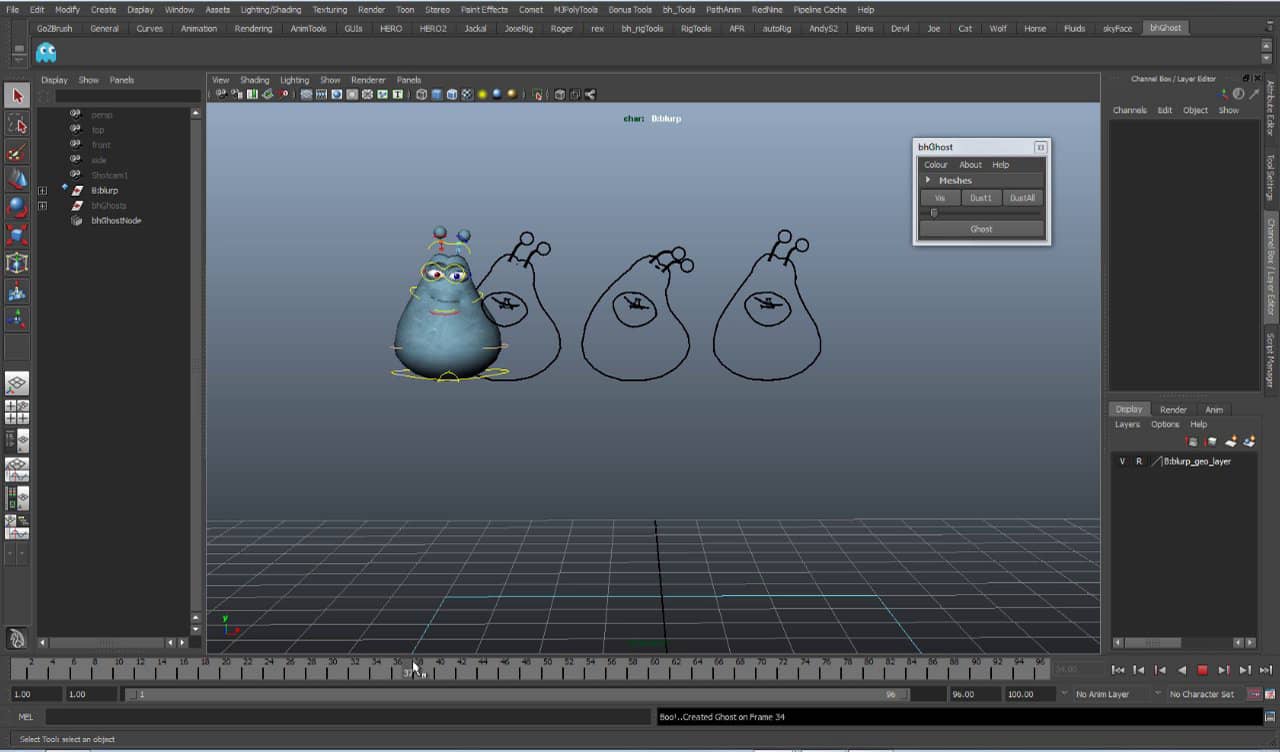The image size is (1280, 752).
Task: Toggle R display type of B:blurp_geo_layer
Action: (1138, 461)
